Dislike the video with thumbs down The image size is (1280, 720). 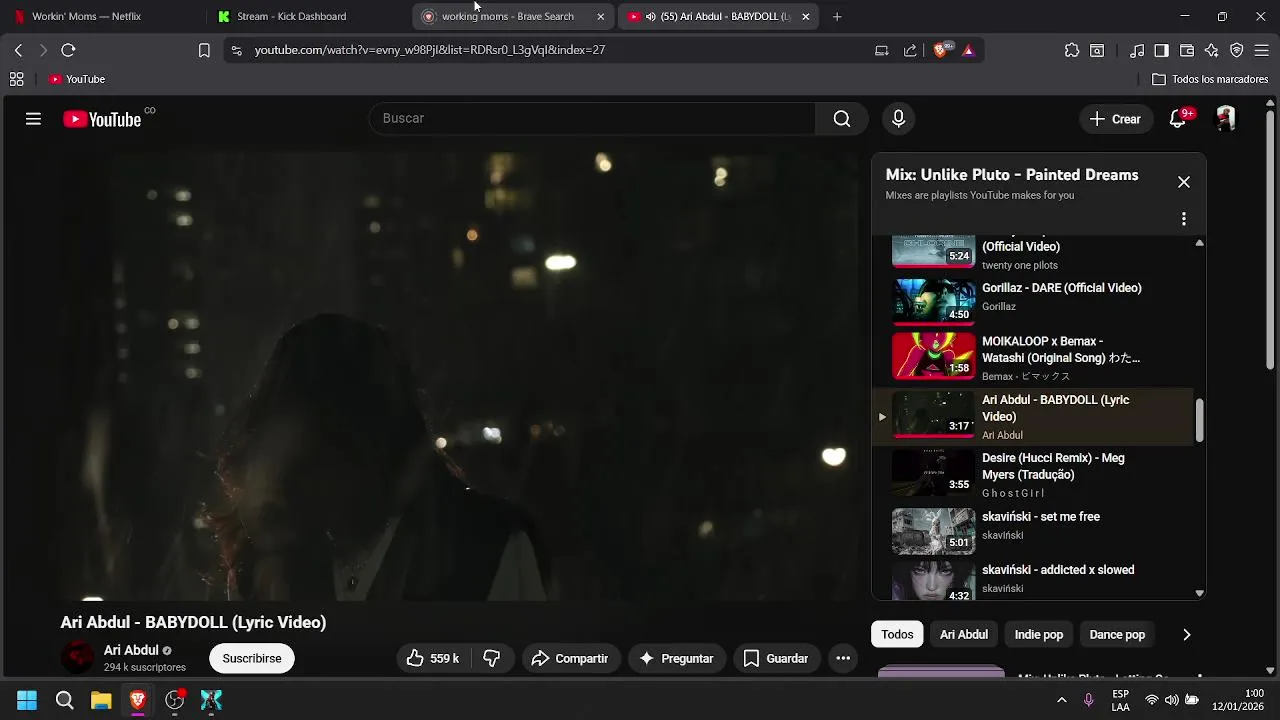click(x=492, y=658)
